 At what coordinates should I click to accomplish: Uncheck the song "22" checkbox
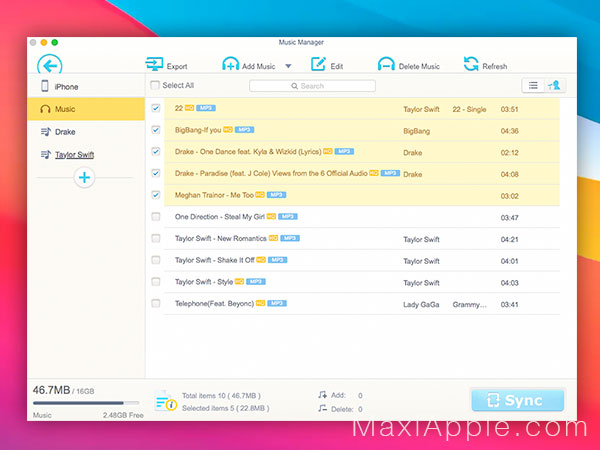pos(156,108)
